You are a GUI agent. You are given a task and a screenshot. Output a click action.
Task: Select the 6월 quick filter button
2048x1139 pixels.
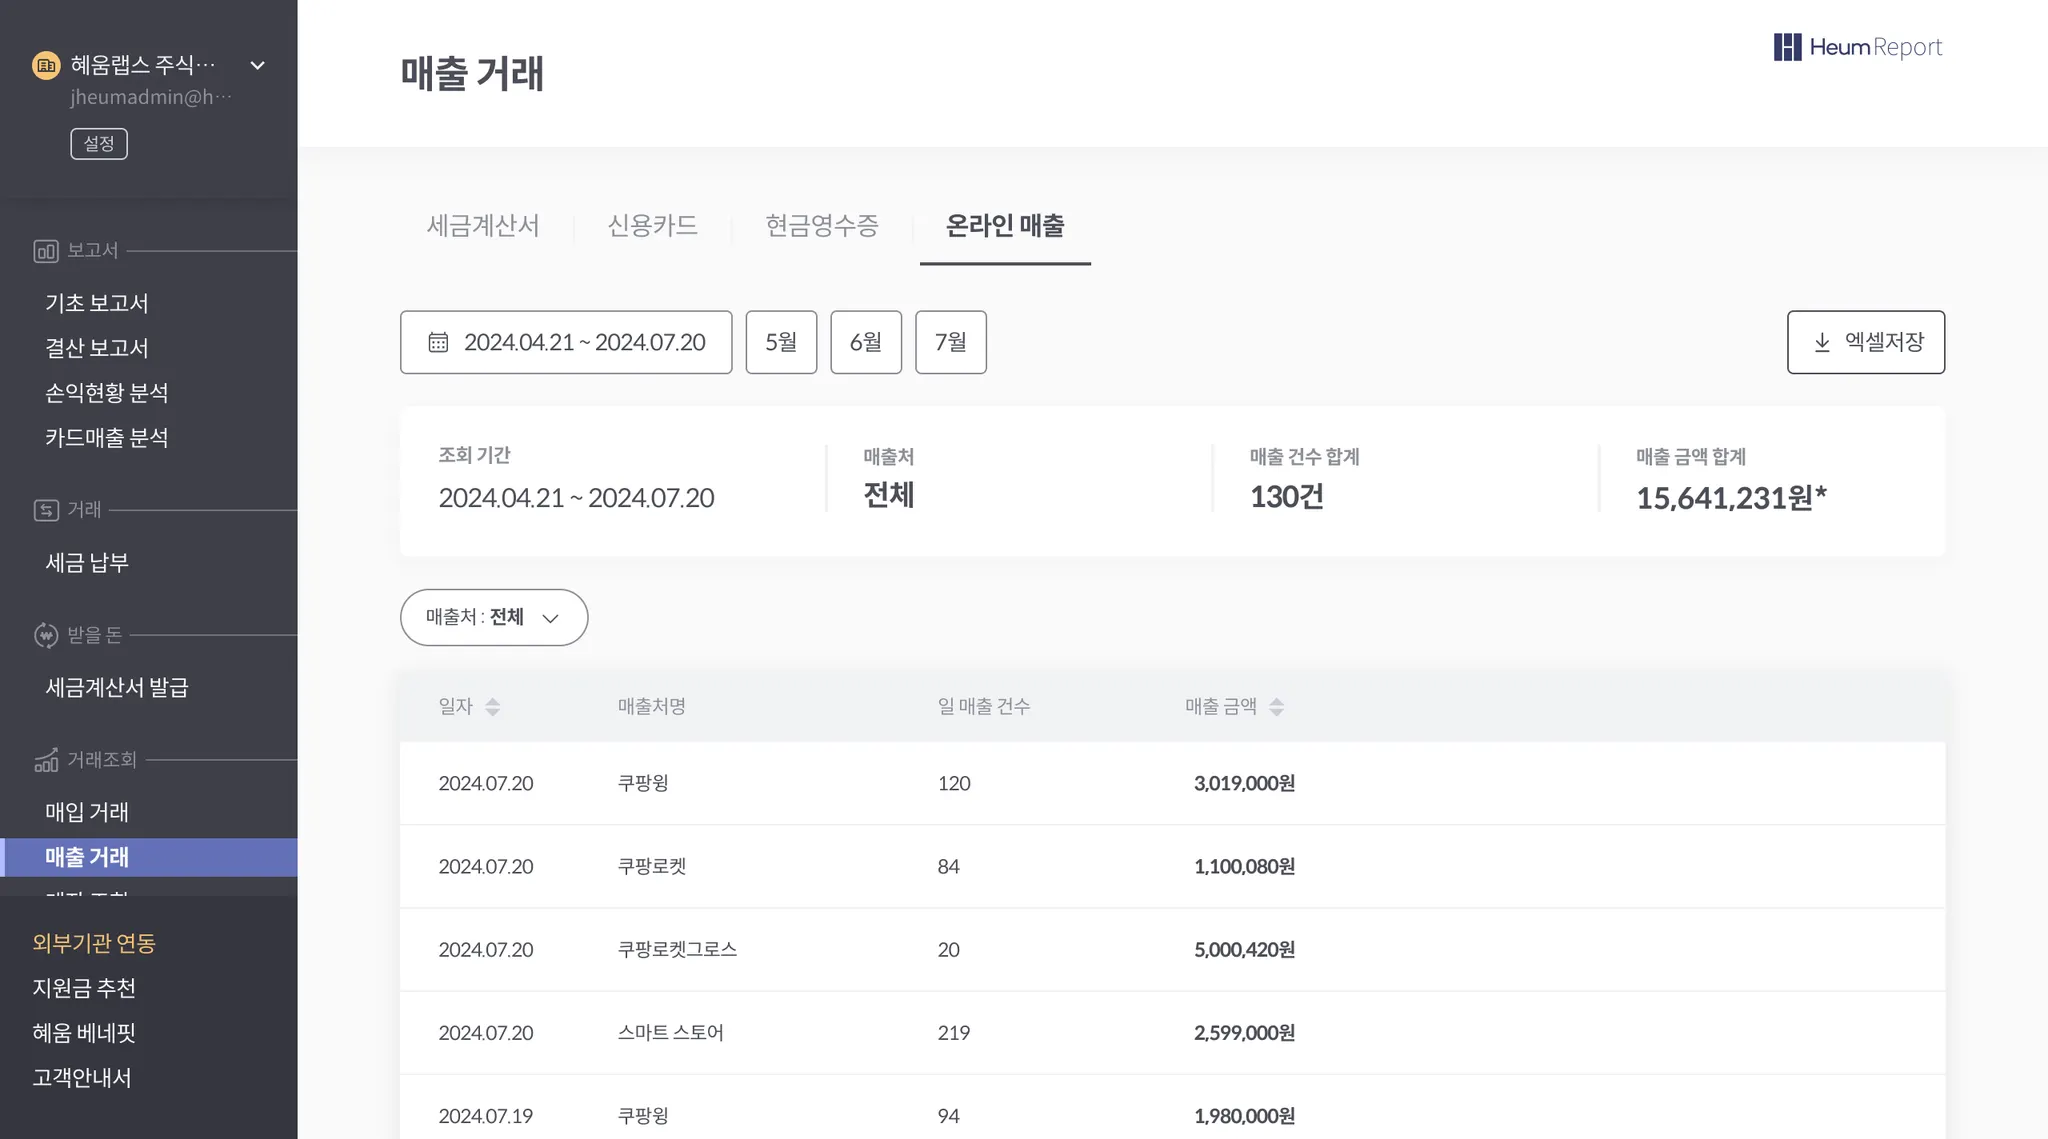click(x=866, y=342)
